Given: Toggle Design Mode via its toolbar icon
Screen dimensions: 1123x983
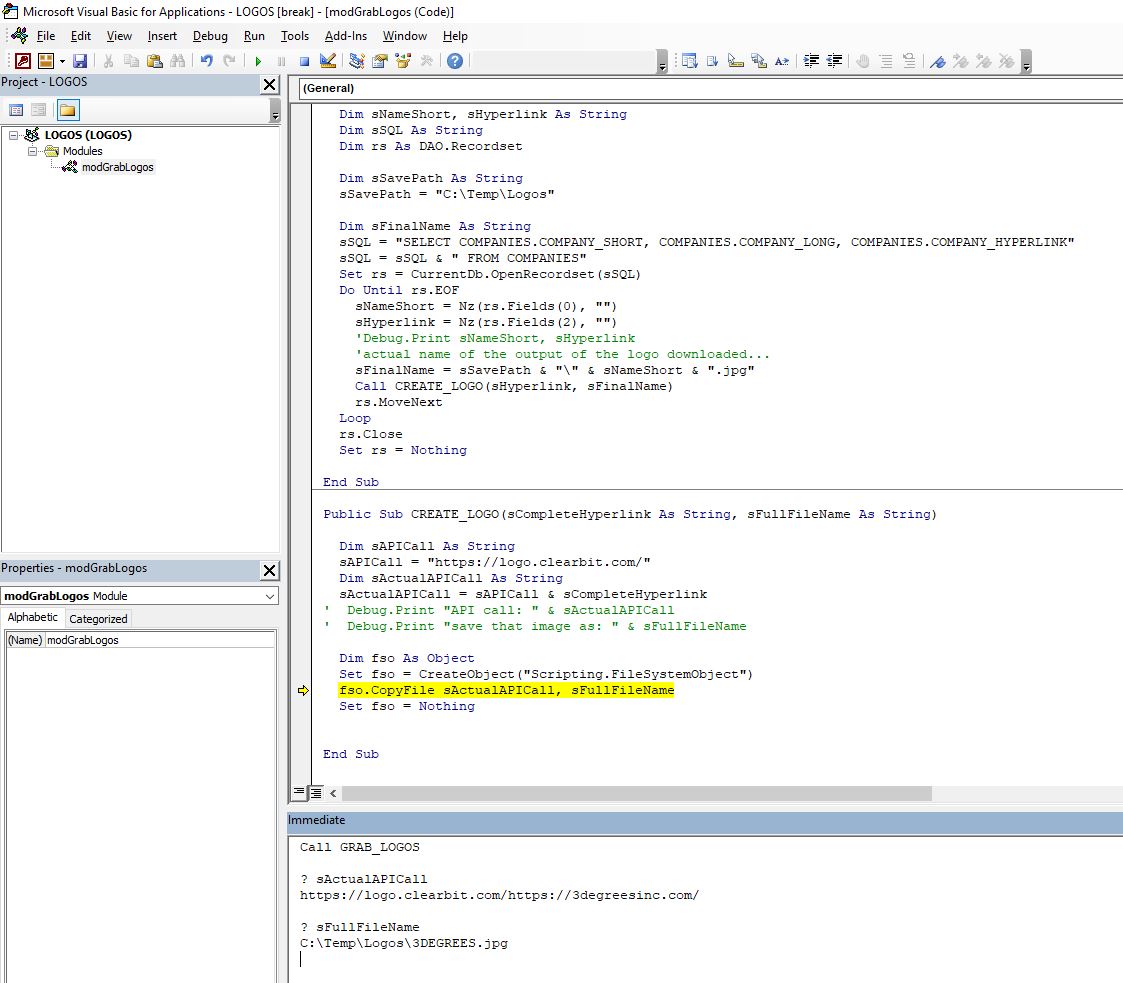Looking at the screenshot, I should [x=327, y=60].
